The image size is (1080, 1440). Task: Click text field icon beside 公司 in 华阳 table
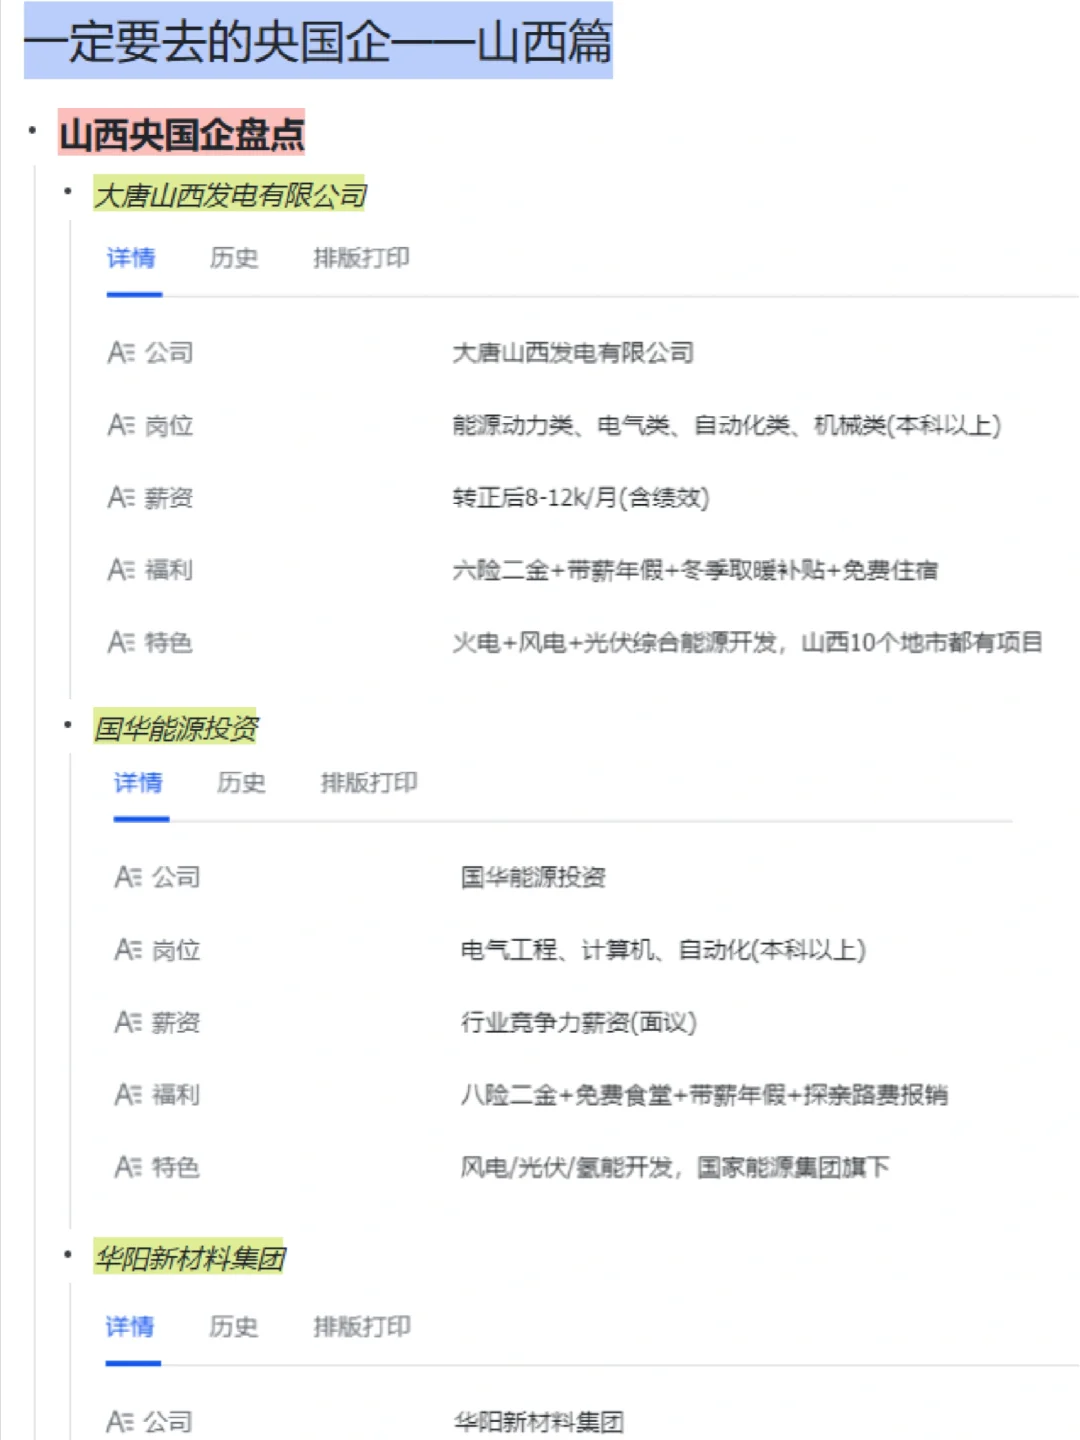(120, 1422)
